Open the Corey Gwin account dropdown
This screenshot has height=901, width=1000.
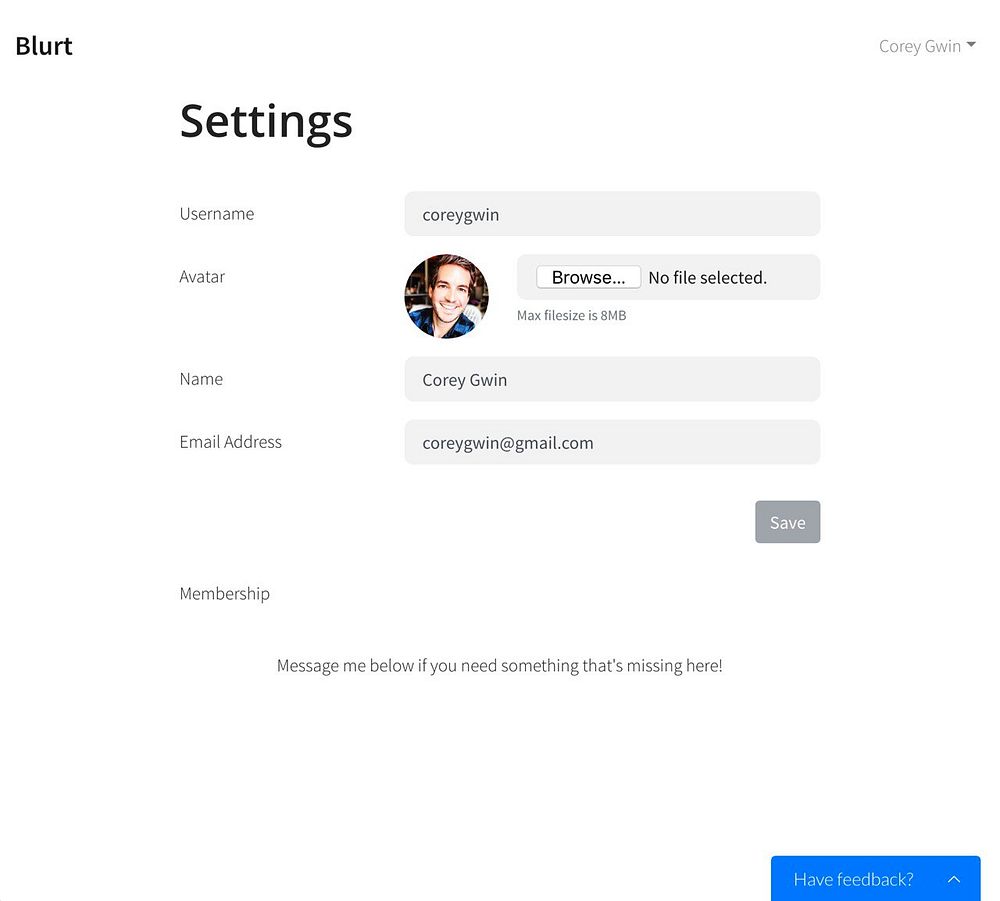927,46
